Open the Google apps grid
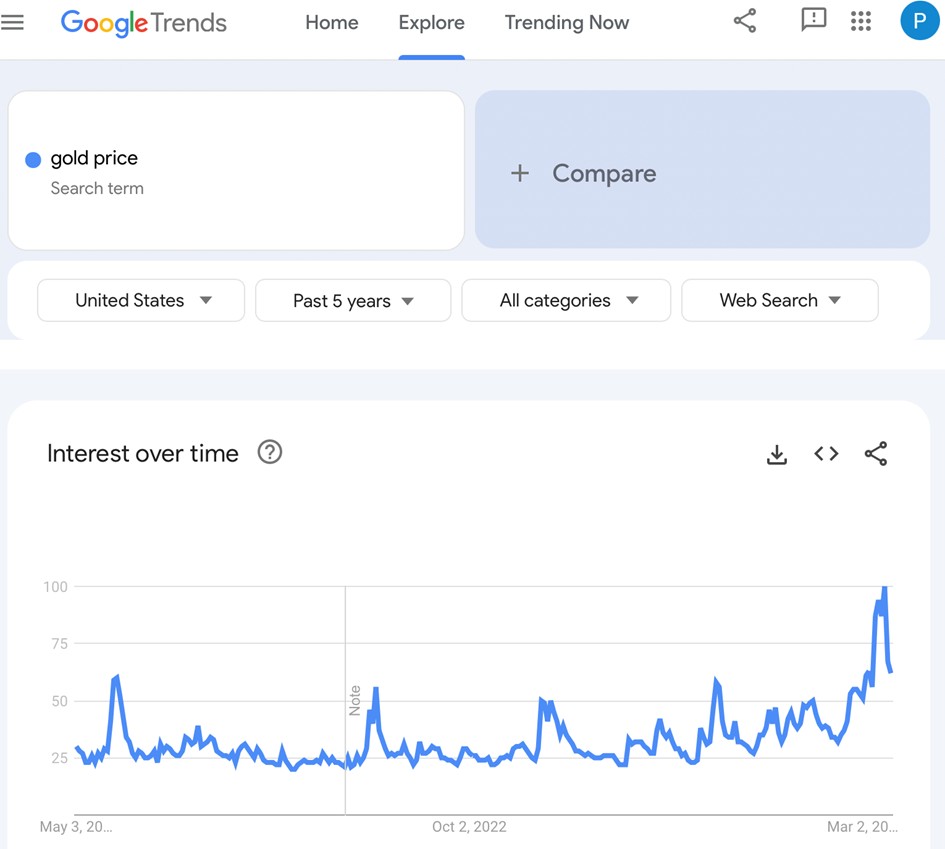 pyautogui.click(x=861, y=21)
